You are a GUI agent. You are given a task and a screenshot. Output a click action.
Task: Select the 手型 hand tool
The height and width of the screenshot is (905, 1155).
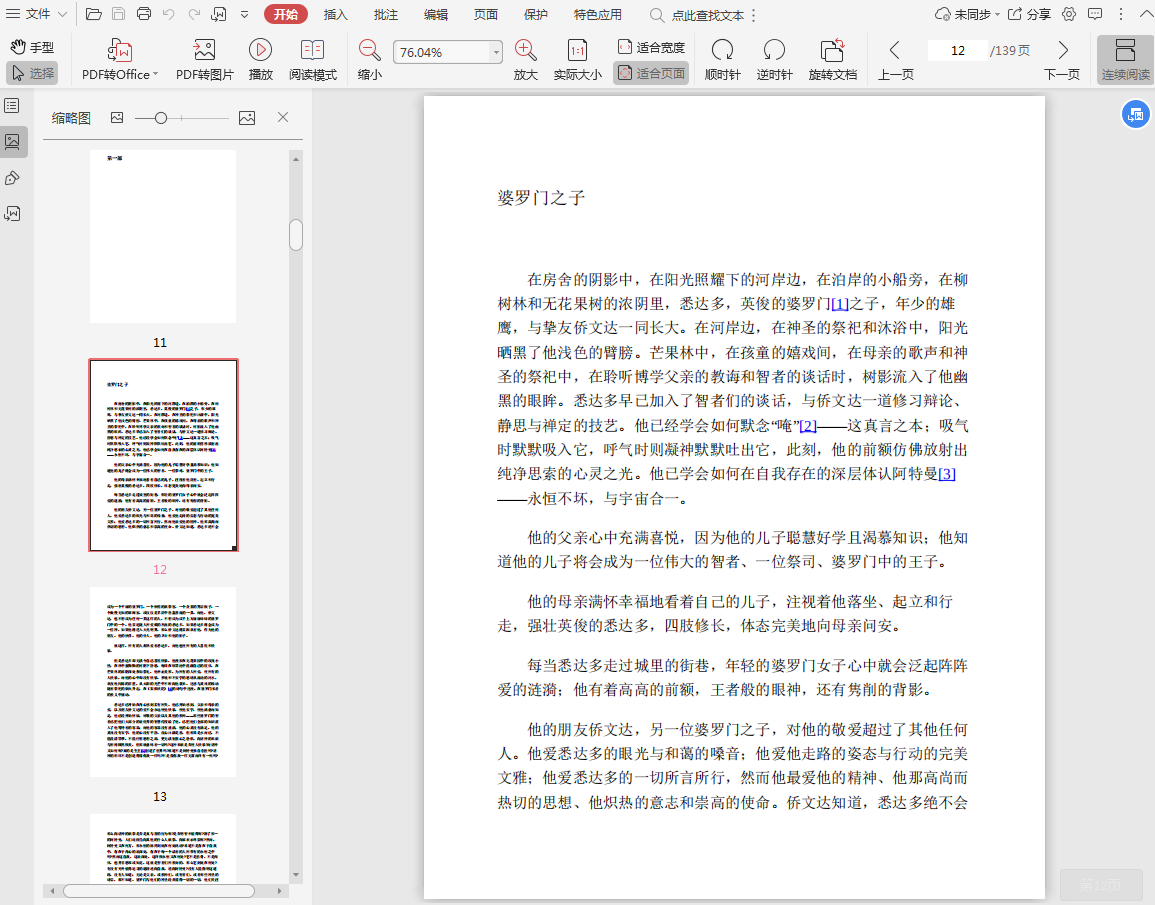[x=32, y=47]
